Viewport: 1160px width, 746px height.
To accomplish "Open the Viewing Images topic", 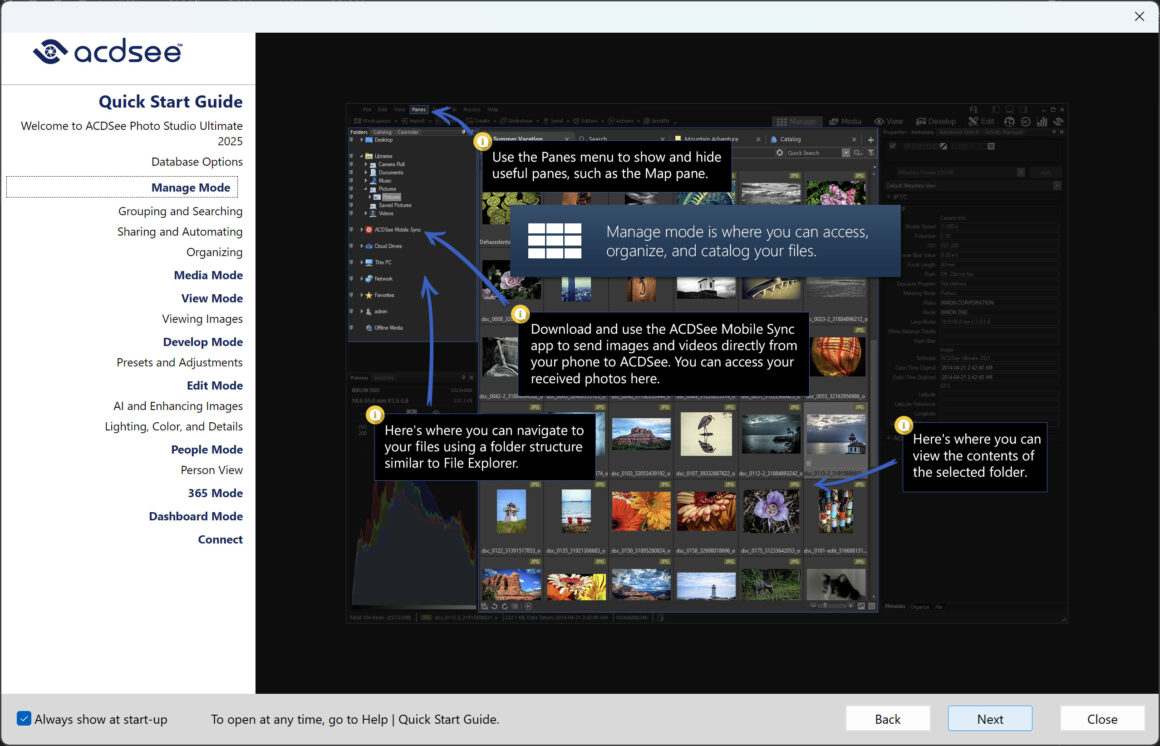I will 203,318.
